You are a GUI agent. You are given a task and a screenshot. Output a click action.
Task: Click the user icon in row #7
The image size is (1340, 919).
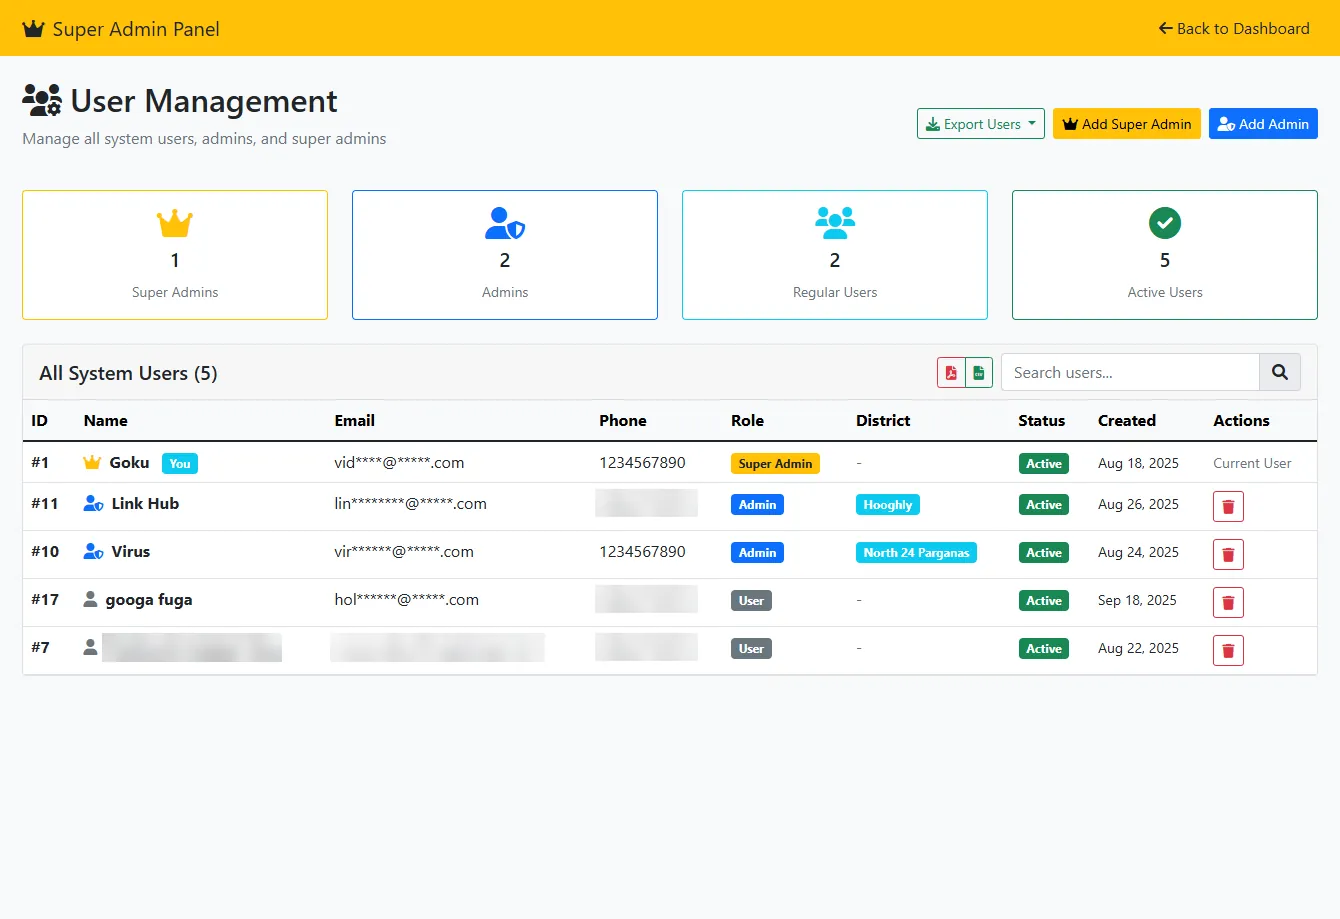tap(90, 648)
